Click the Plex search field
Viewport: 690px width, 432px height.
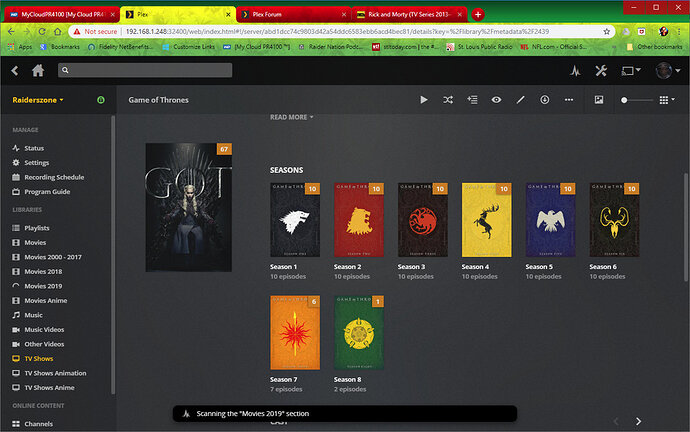(145, 70)
